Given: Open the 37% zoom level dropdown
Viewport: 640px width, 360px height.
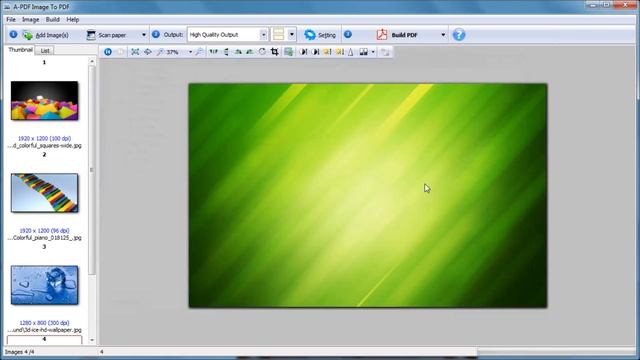Looking at the screenshot, I should tap(190, 52).
